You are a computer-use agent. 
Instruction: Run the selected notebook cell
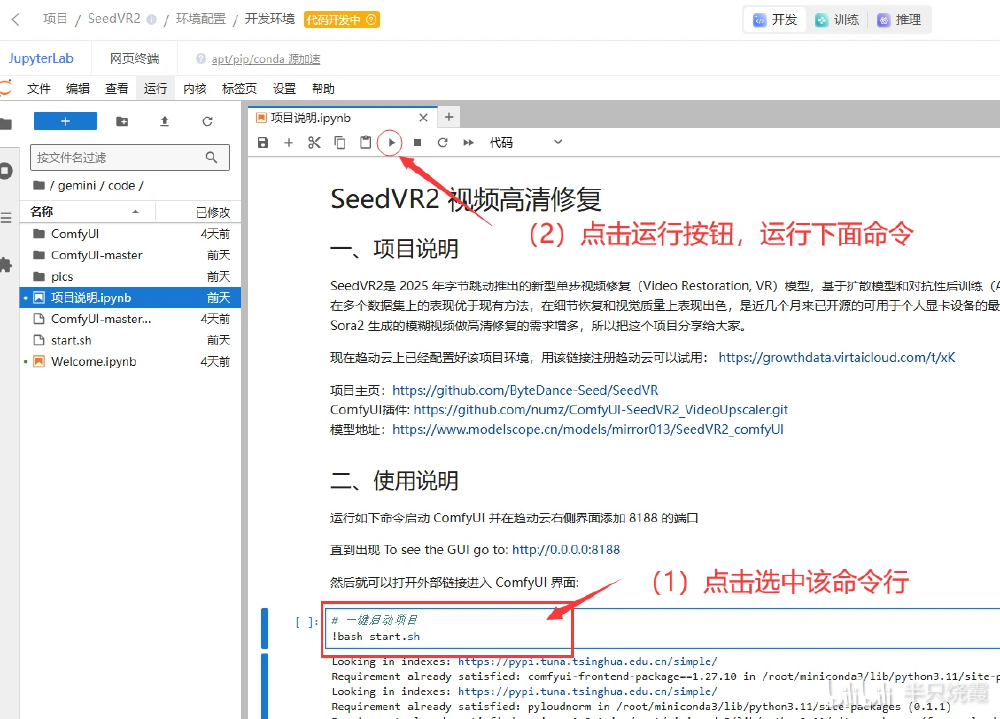click(390, 142)
